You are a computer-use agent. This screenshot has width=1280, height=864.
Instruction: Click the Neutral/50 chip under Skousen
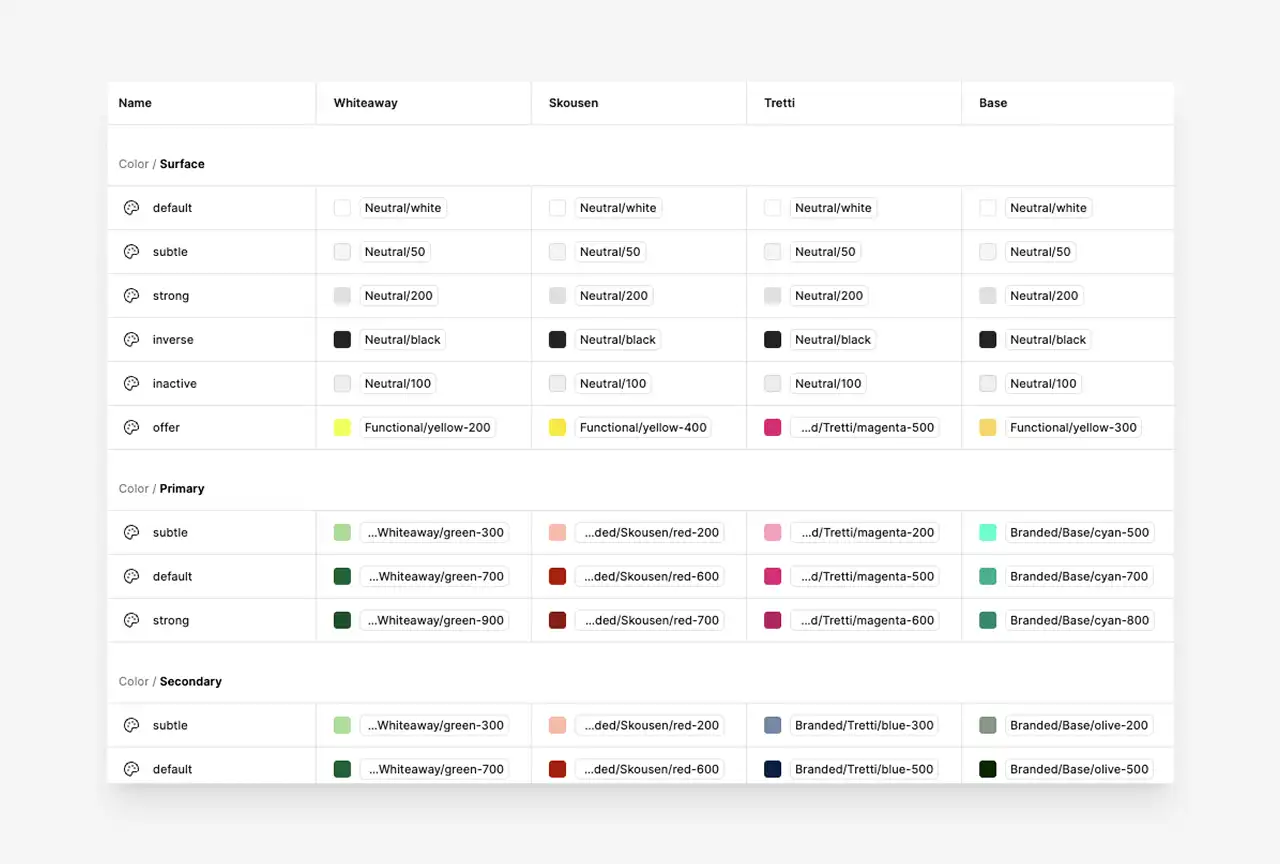pos(610,252)
